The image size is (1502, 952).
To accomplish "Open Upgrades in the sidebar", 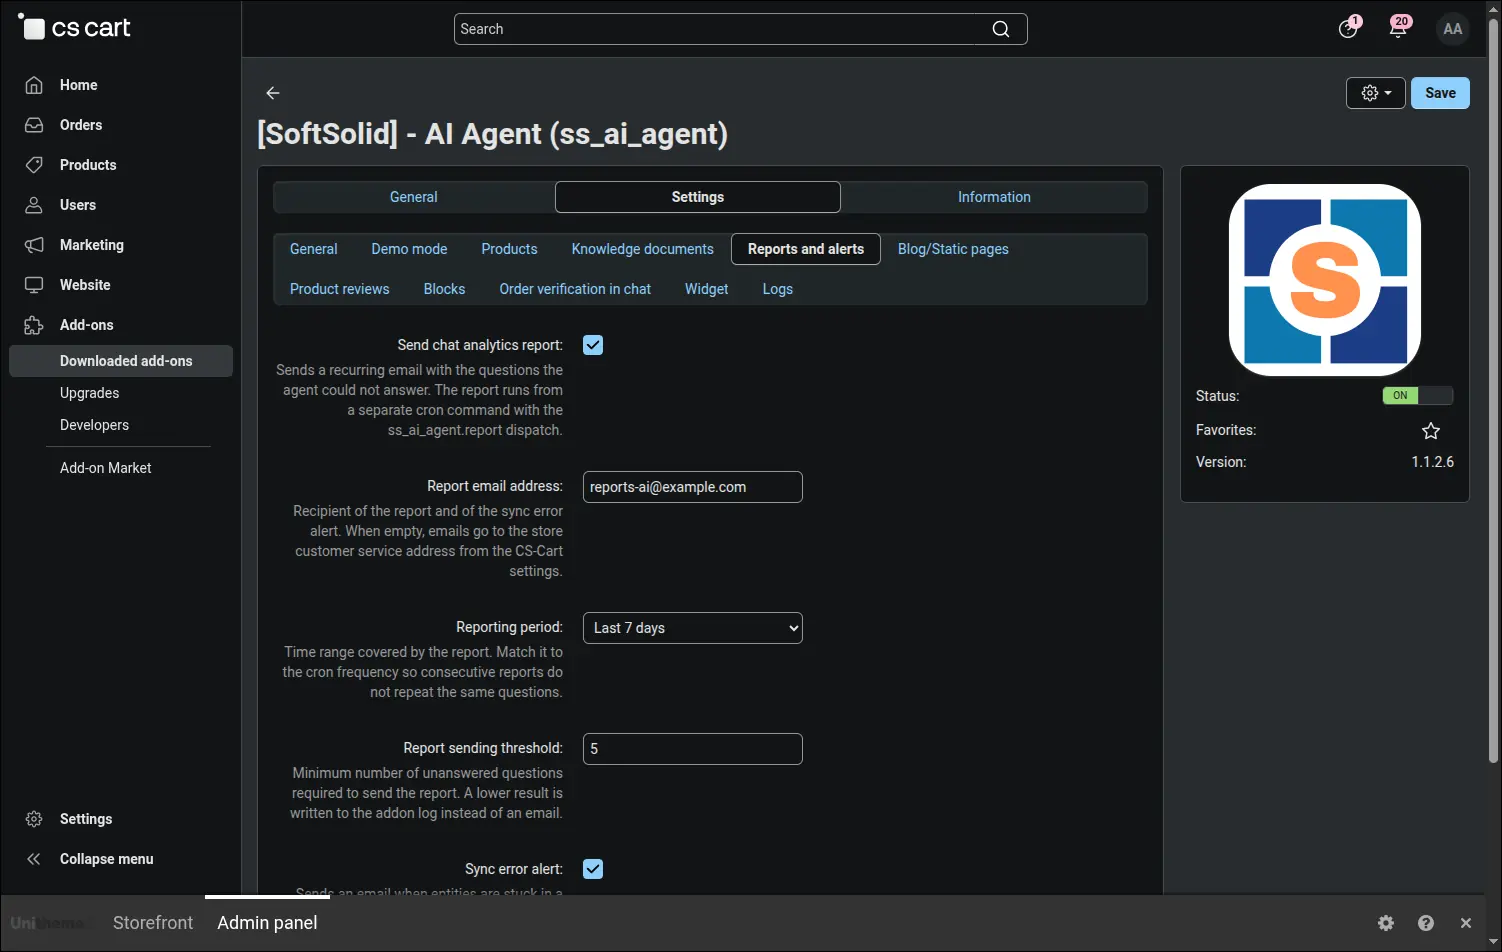I will click(x=90, y=393).
